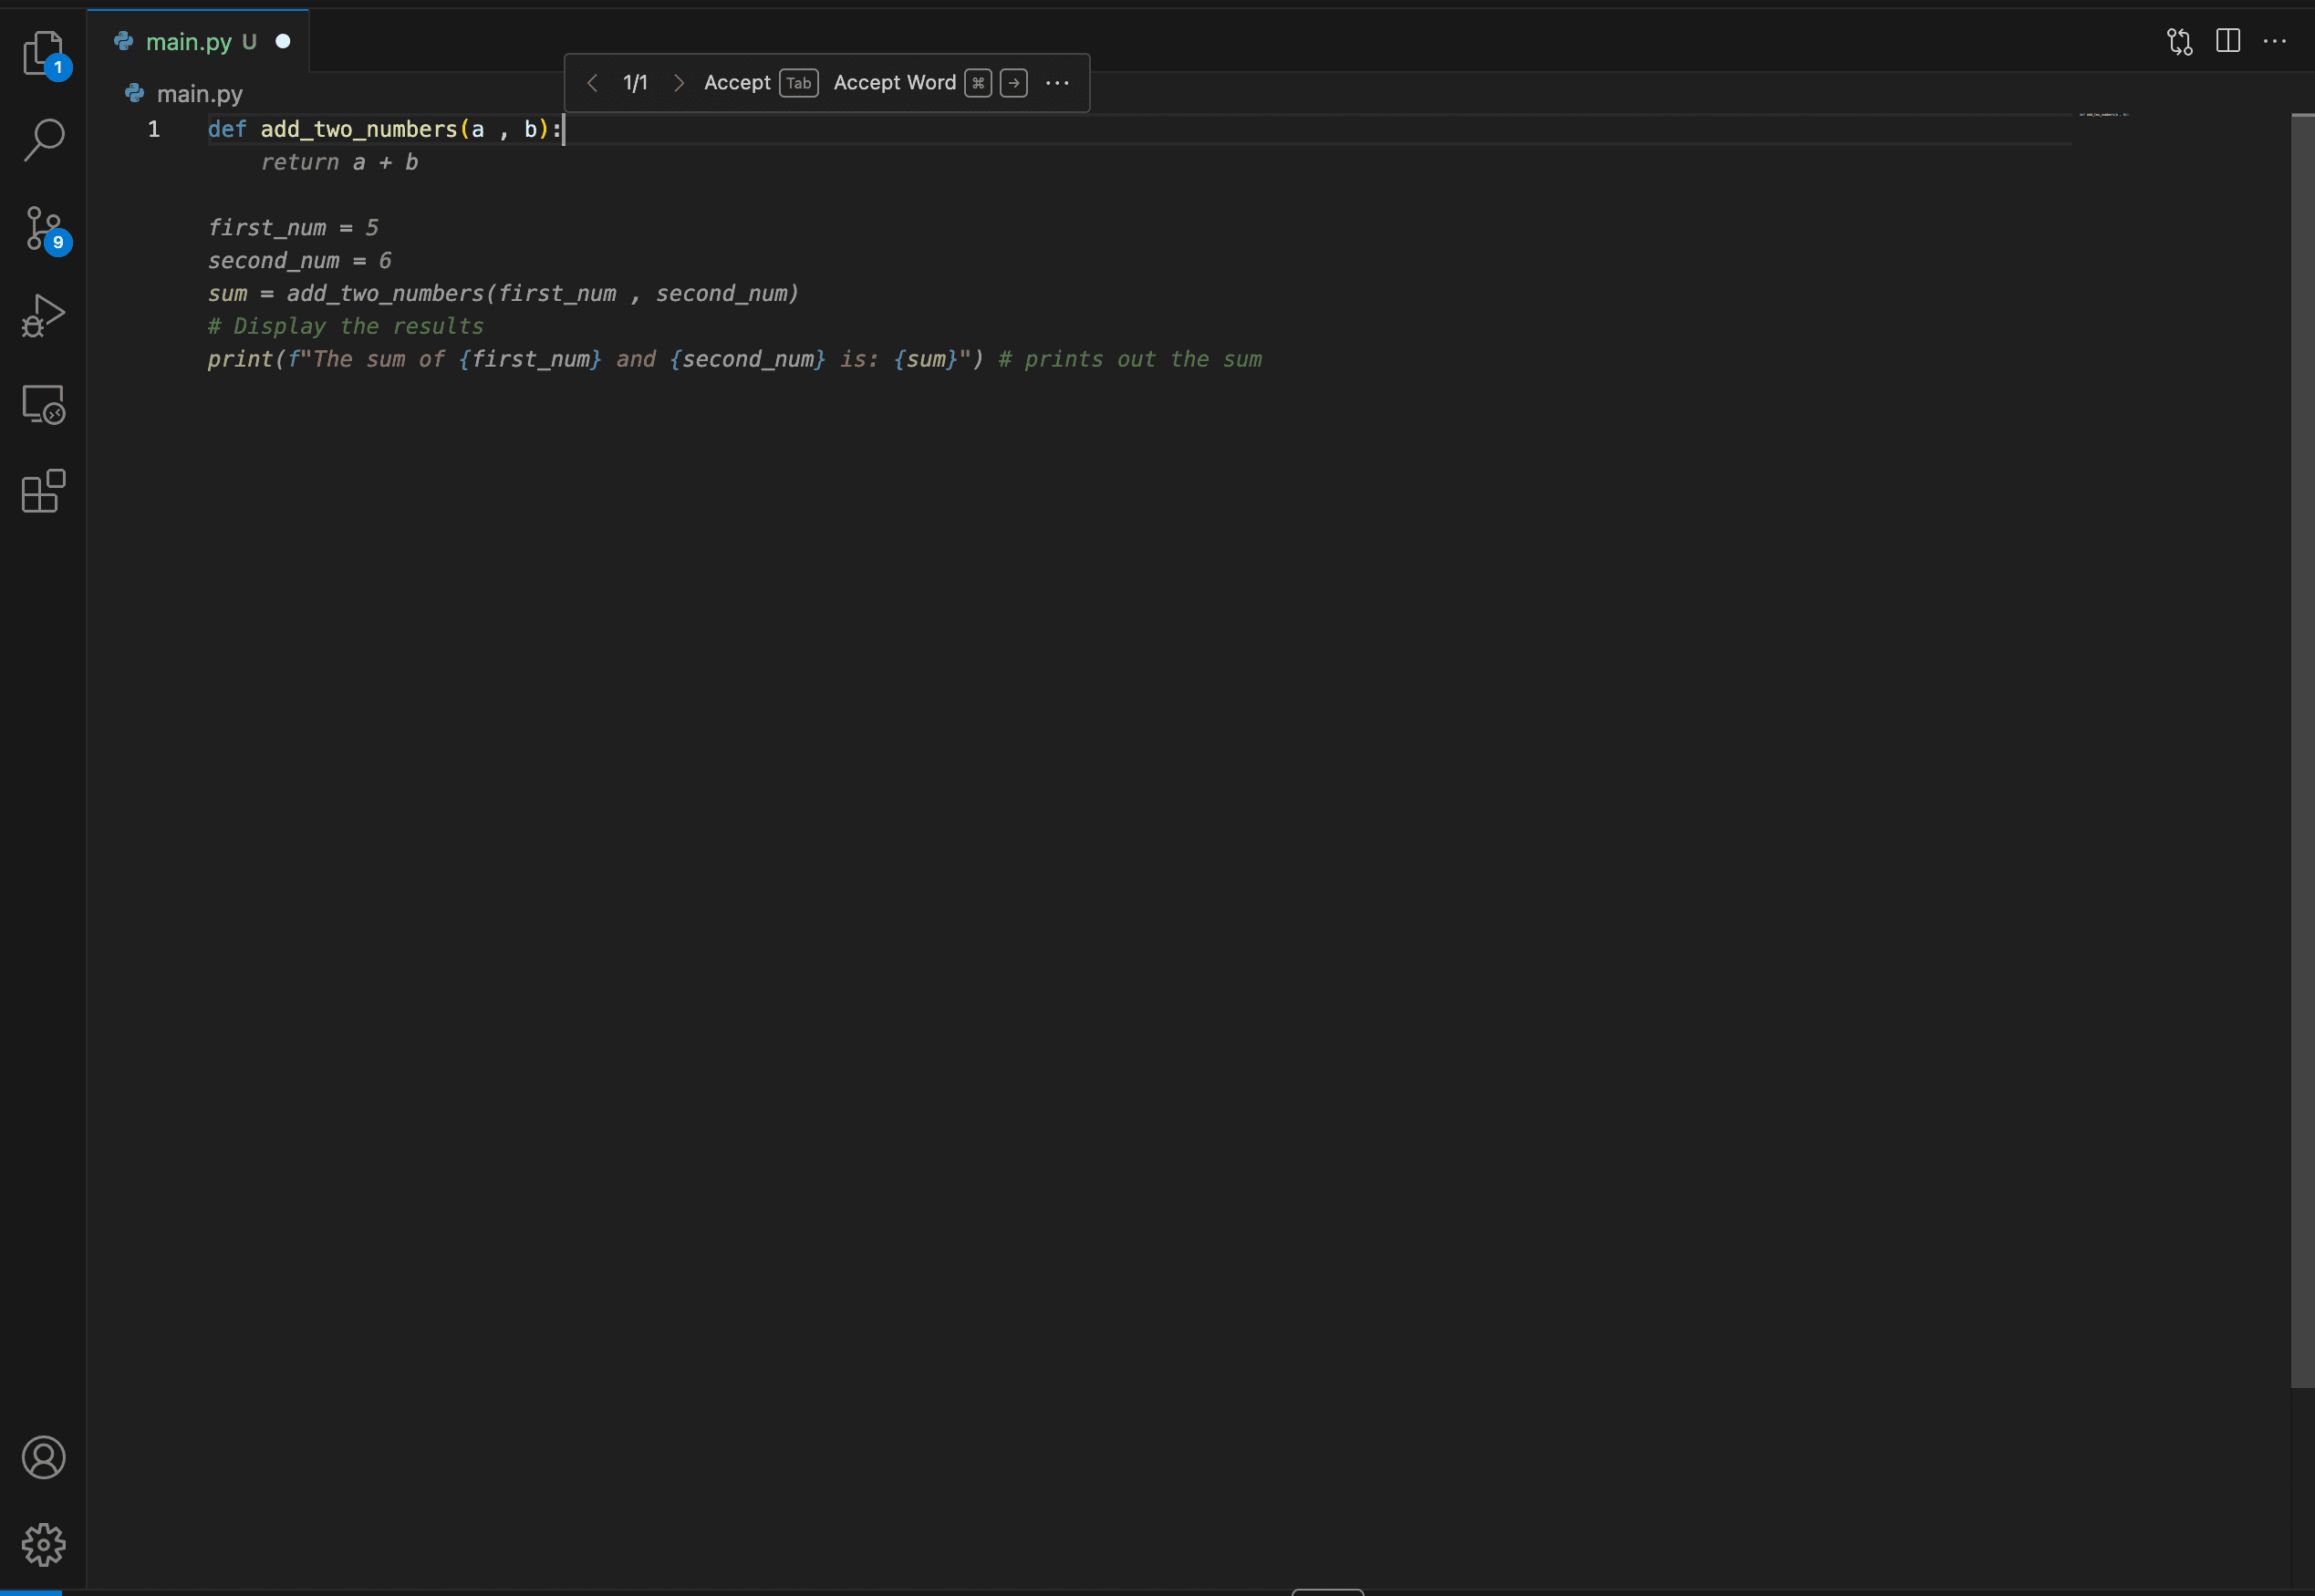The image size is (2315, 1596).
Task: Open the Run and Debug view
Action: pos(43,314)
